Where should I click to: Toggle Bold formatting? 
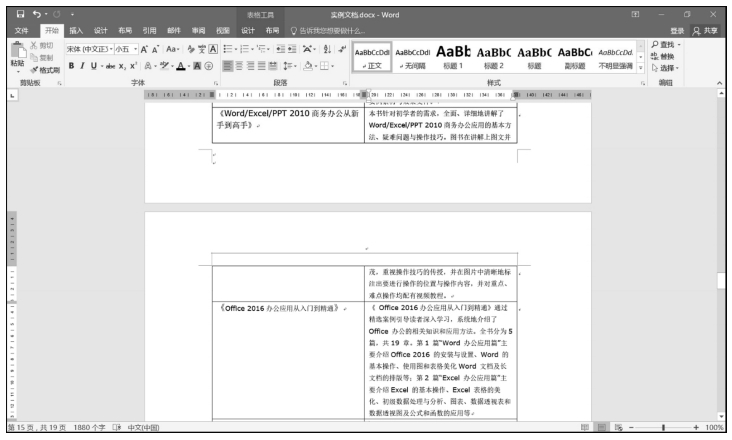[71, 66]
